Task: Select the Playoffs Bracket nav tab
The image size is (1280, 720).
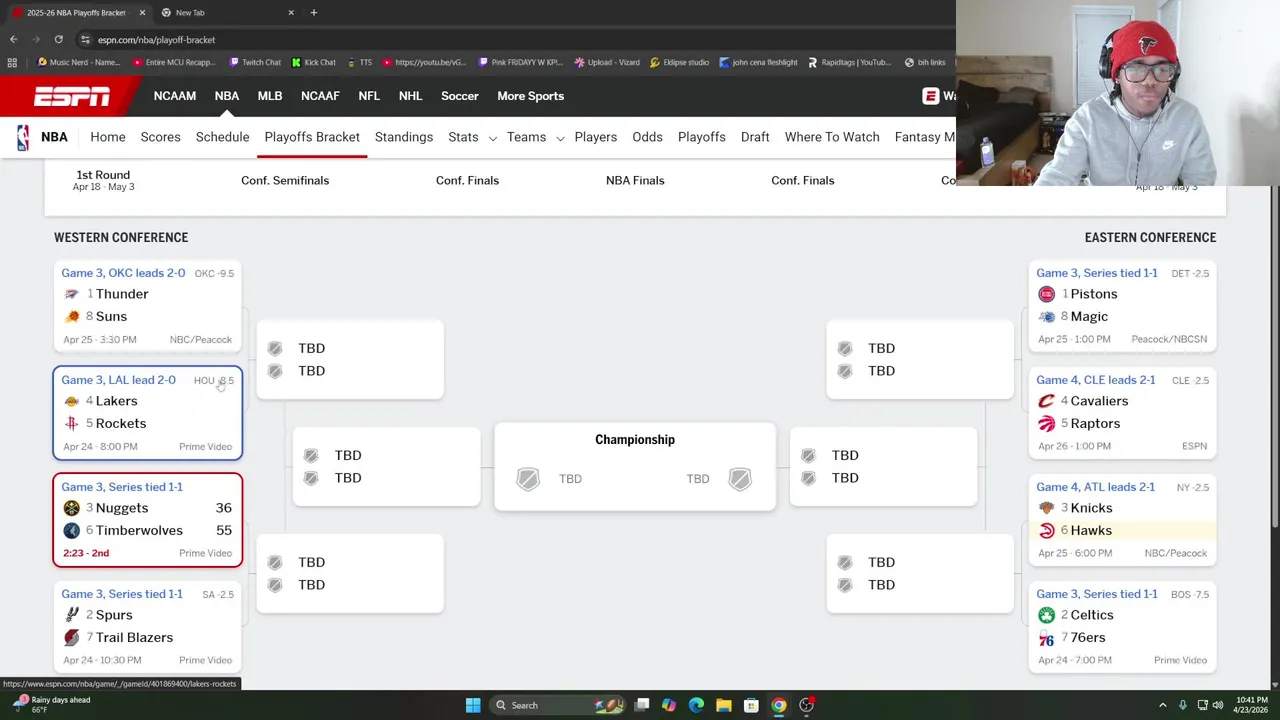Action: point(312,137)
